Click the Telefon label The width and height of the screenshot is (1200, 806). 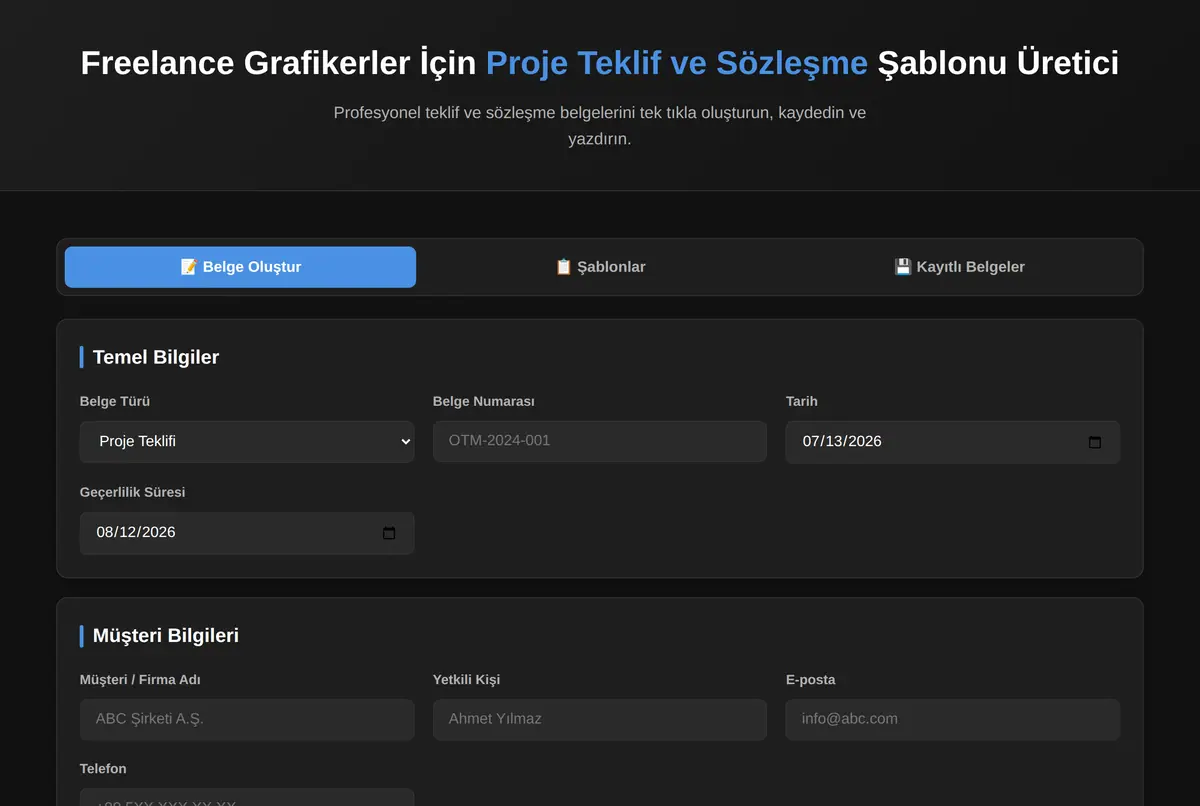click(103, 769)
